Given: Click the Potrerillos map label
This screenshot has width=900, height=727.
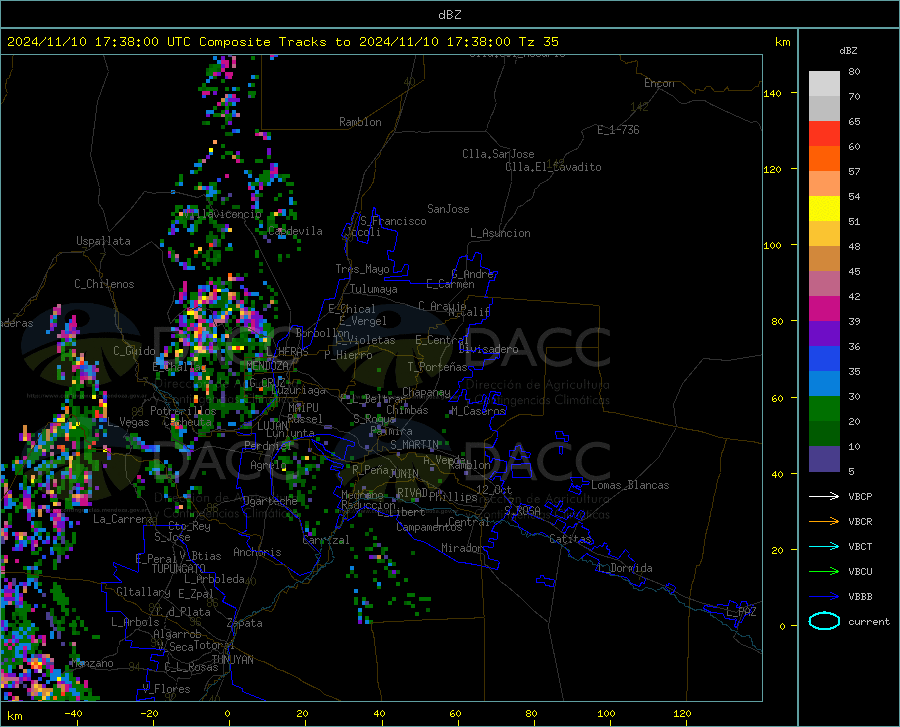Looking at the screenshot, I should tap(183, 411).
